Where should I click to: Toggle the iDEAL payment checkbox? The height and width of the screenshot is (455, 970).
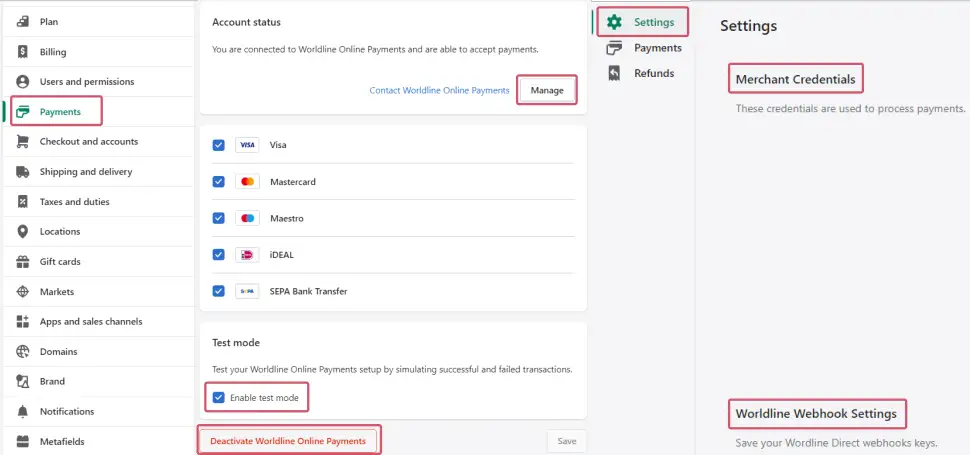(x=219, y=255)
